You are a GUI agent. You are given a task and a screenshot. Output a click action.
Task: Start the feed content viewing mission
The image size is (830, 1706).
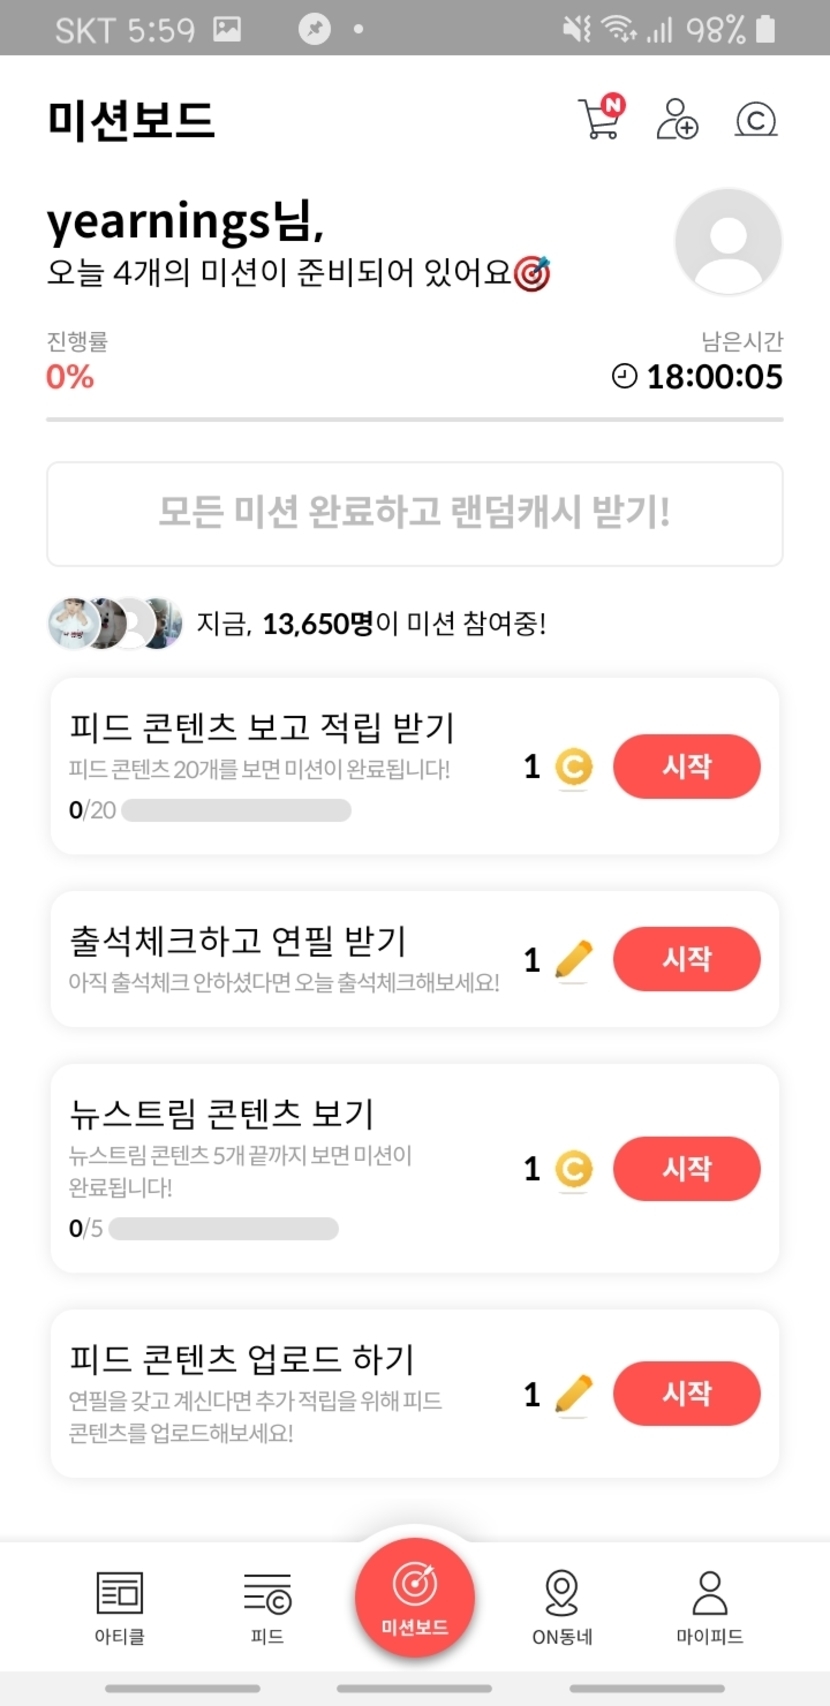pyautogui.click(x=686, y=767)
